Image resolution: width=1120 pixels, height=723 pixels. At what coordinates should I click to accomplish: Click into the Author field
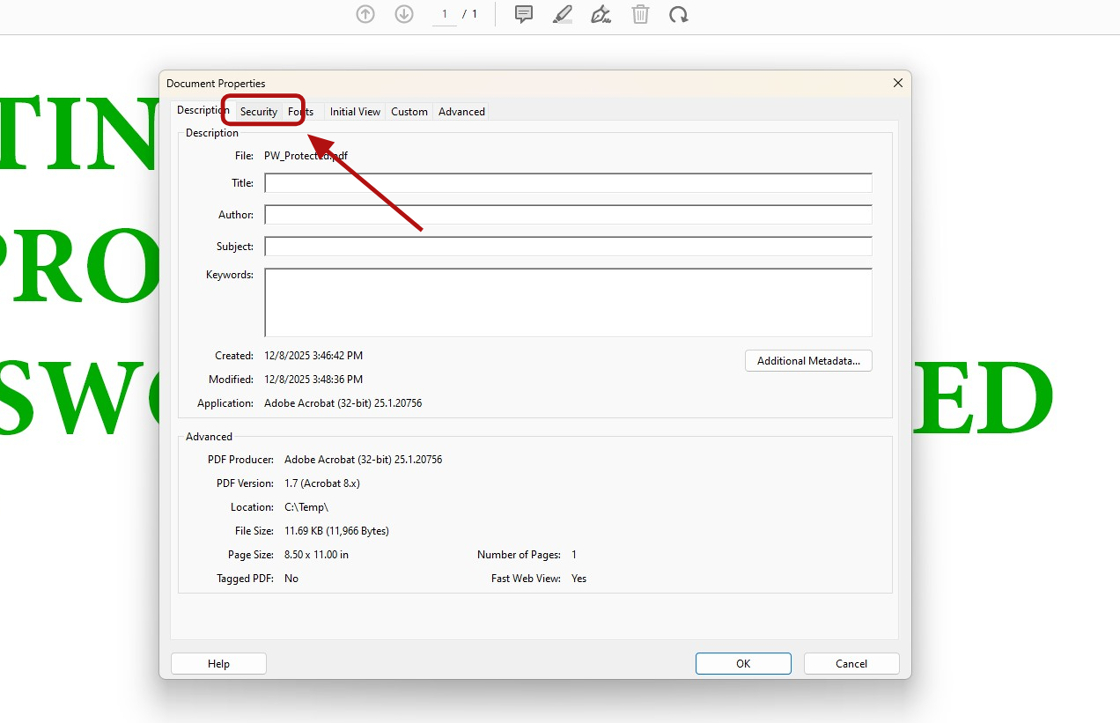click(568, 214)
